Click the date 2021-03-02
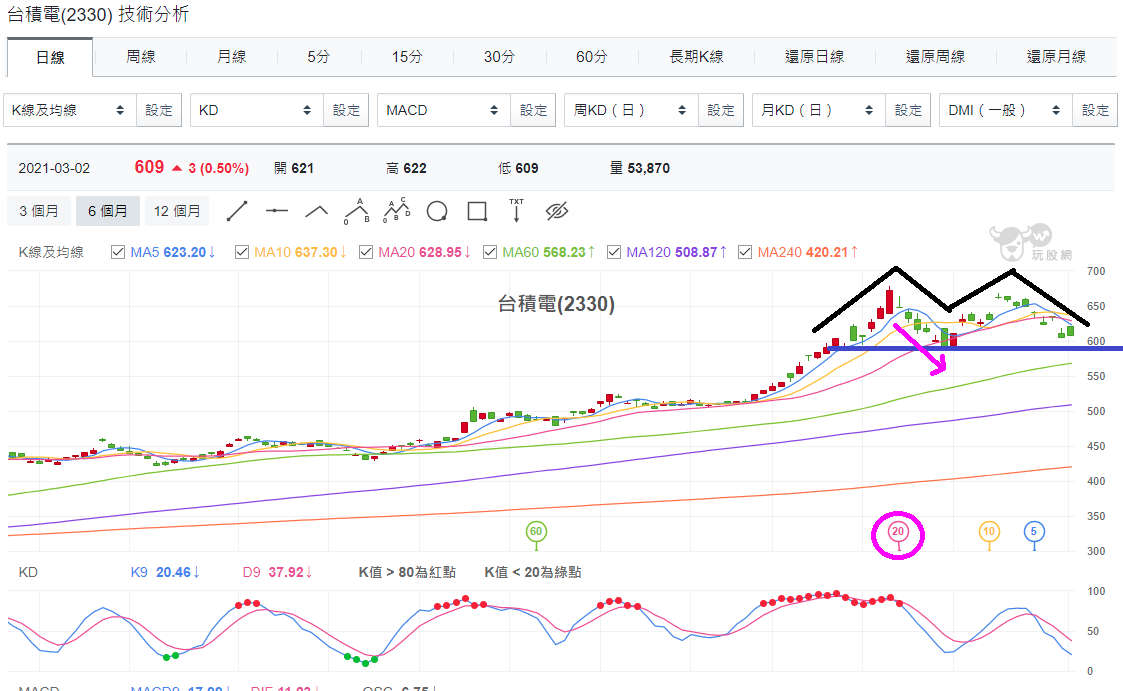 54,168
